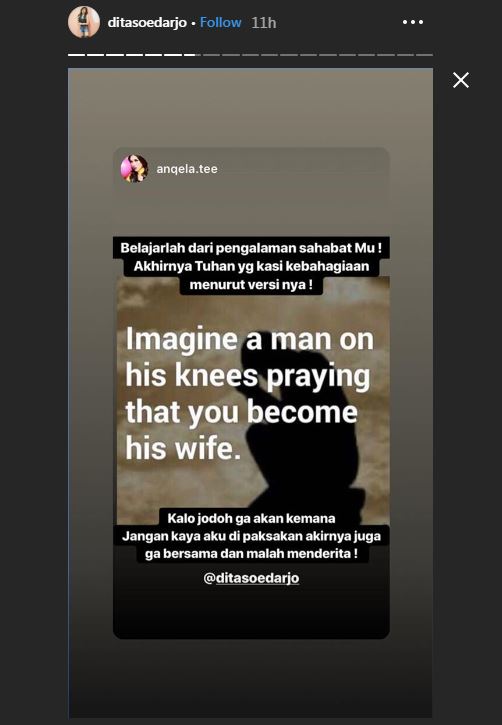This screenshot has height=725, width=502.
Task: Click the 11h timestamp beside Follow
Action: pyautogui.click(x=263, y=23)
